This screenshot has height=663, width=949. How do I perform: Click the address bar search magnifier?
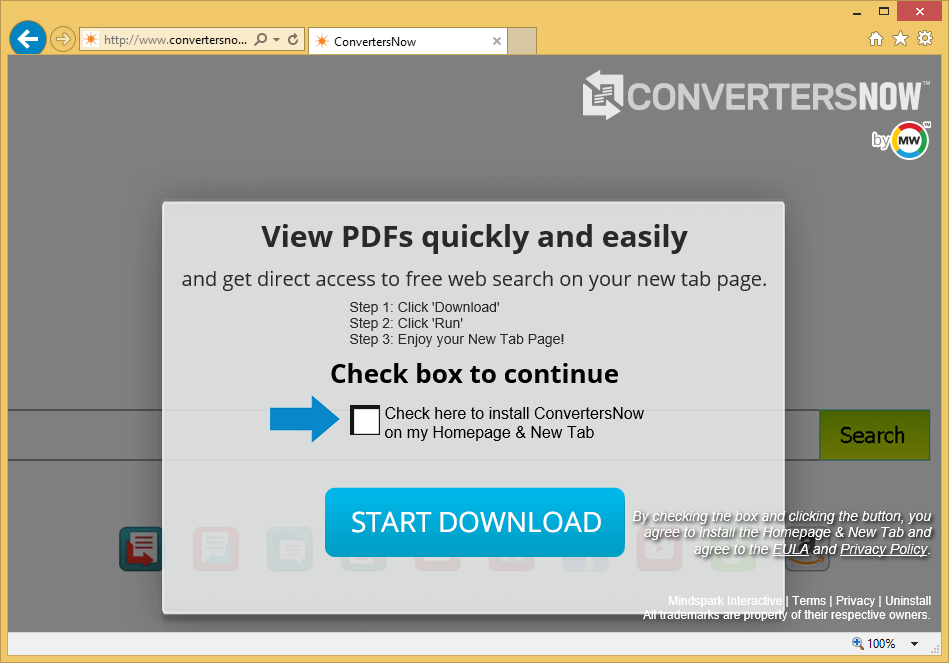pyautogui.click(x=261, y=40)
